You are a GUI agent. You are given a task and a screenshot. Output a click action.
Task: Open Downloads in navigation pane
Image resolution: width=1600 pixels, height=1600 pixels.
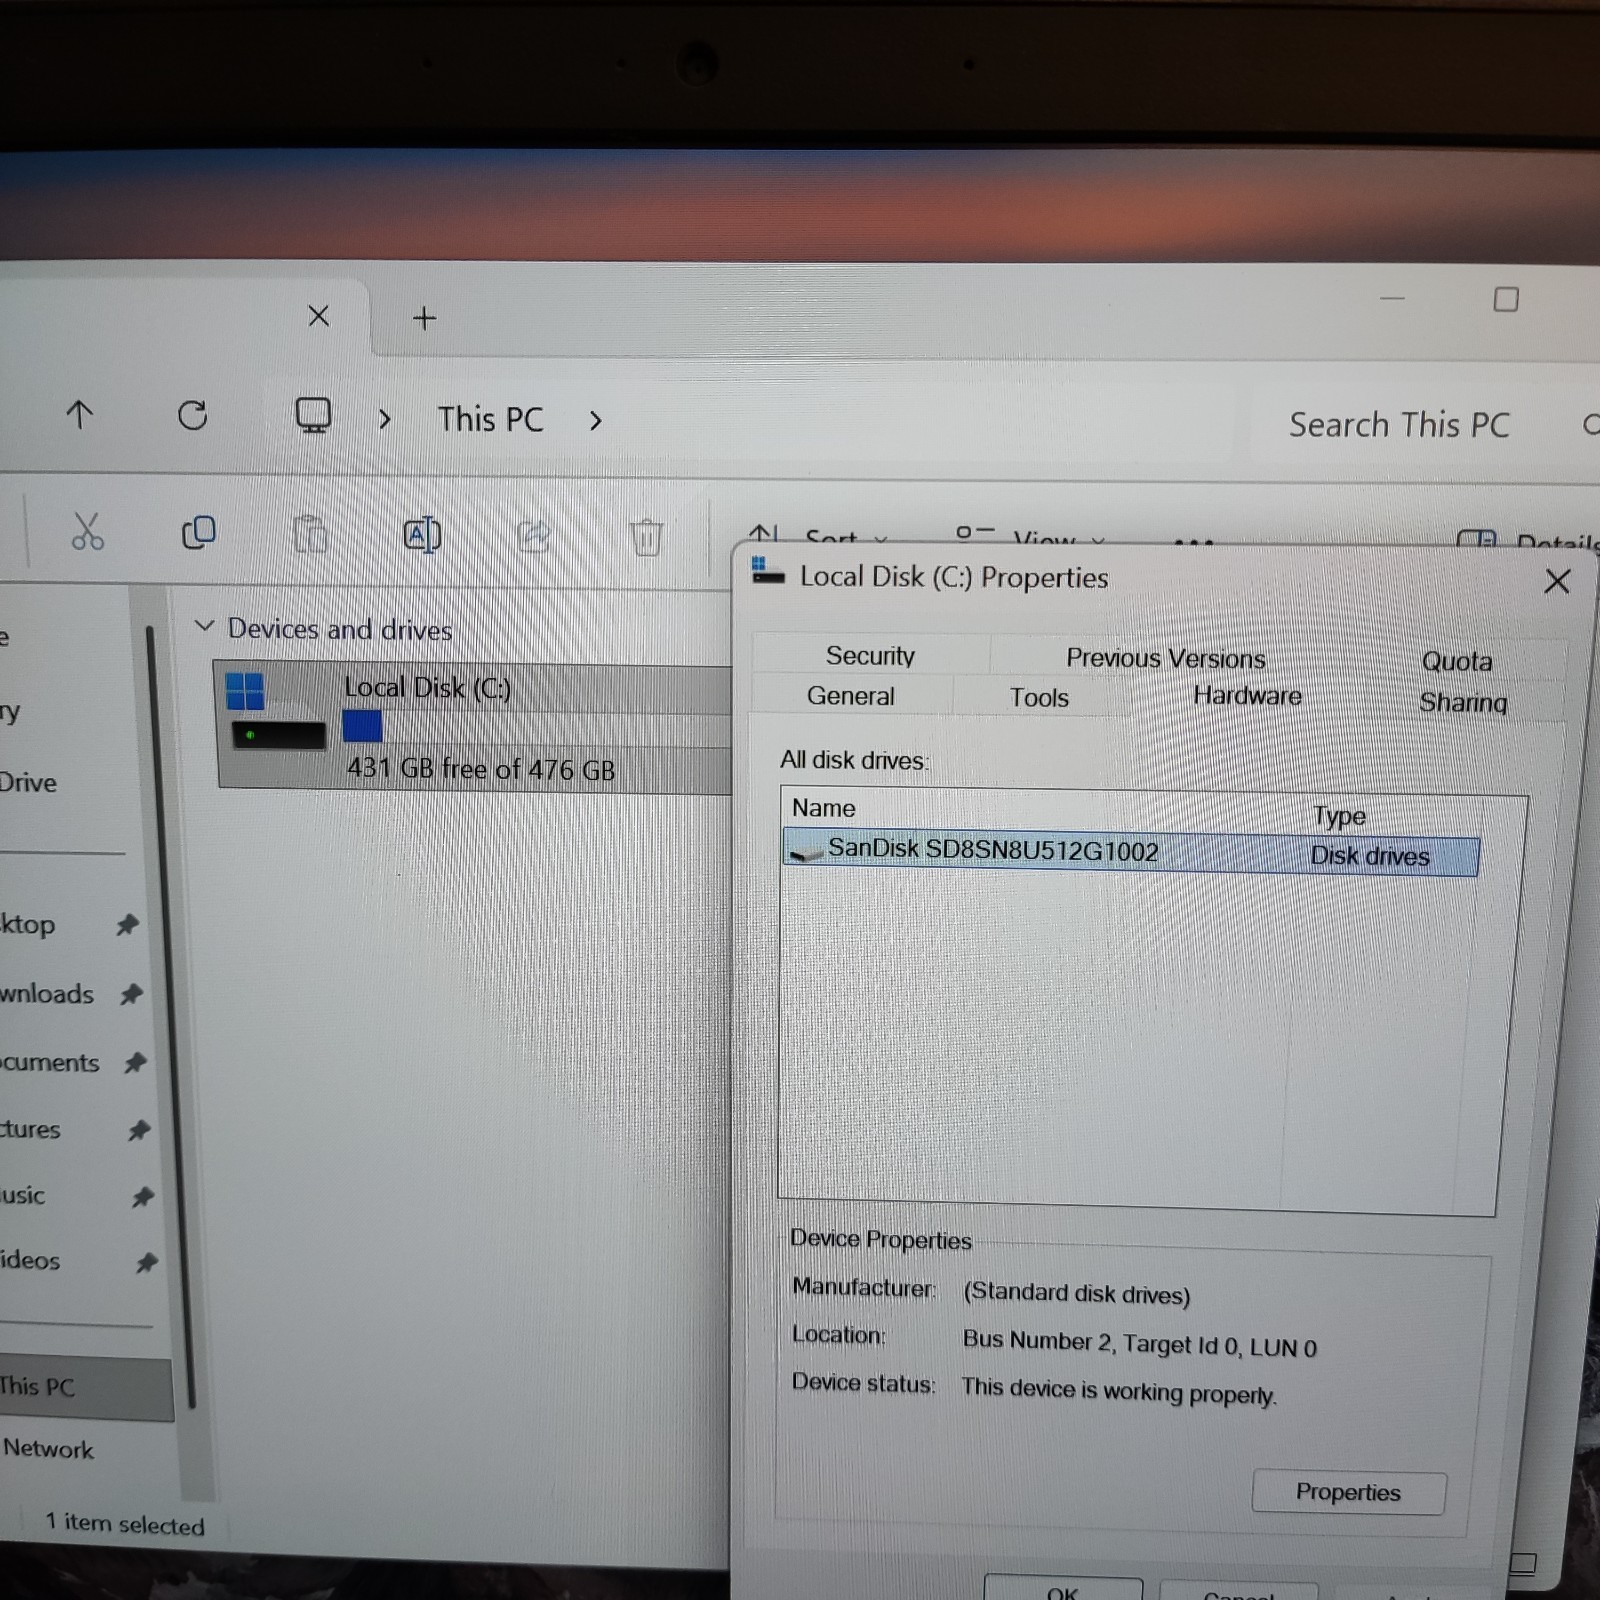[47, 994]
